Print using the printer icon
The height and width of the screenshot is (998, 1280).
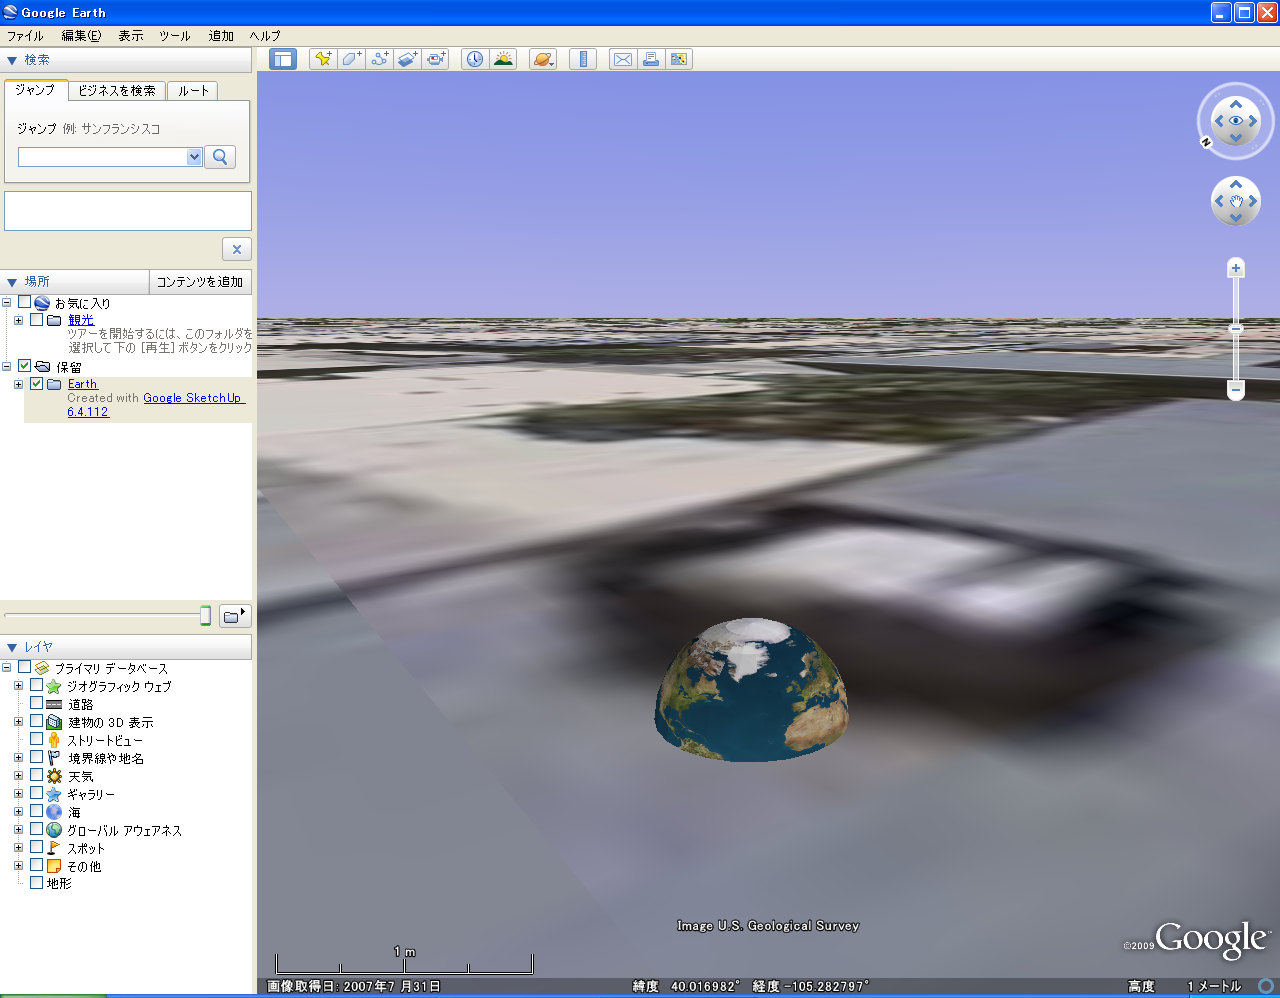651,59
